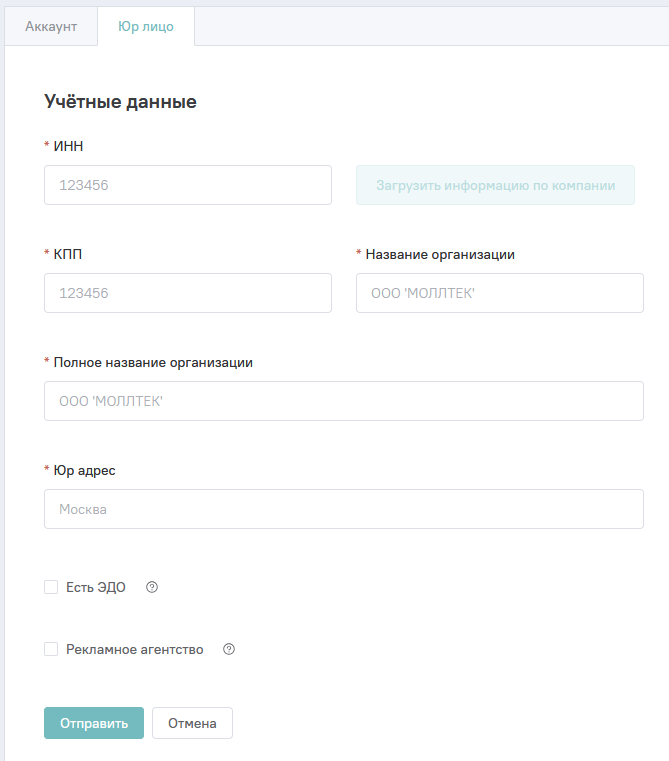Open the help icon beside Рекламное агентство
Image resolution: width=669 pixels, height=761 pixels.
pyautogui.click(x=229, y=649)
